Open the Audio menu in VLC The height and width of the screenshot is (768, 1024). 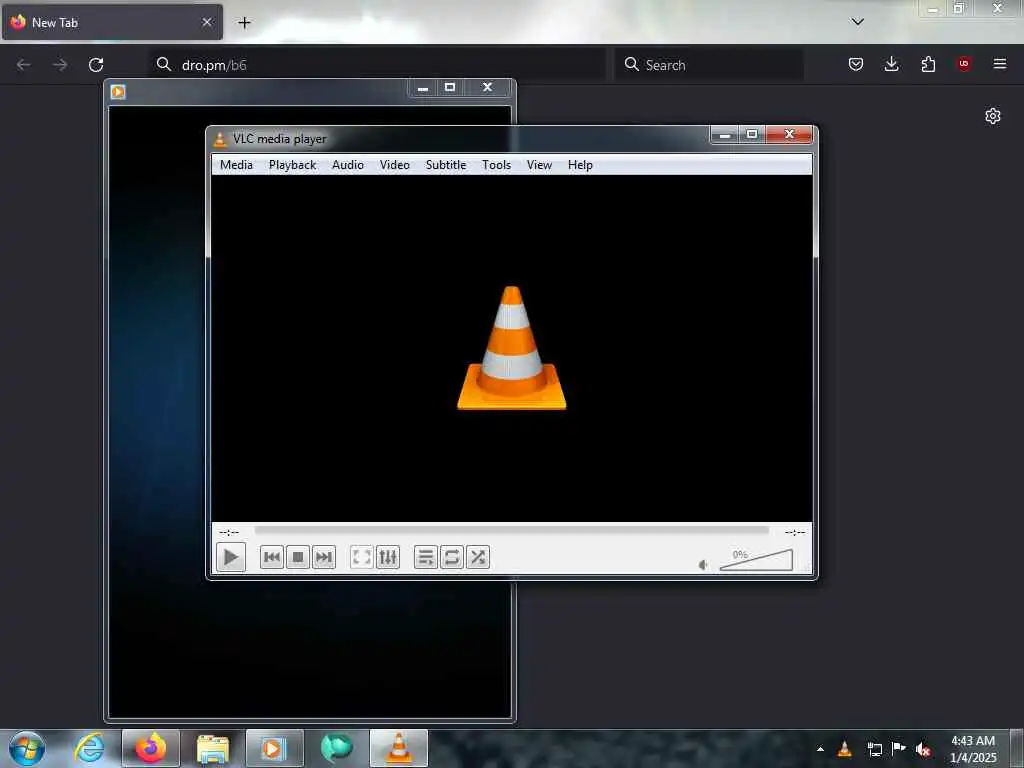pos(347,165)
